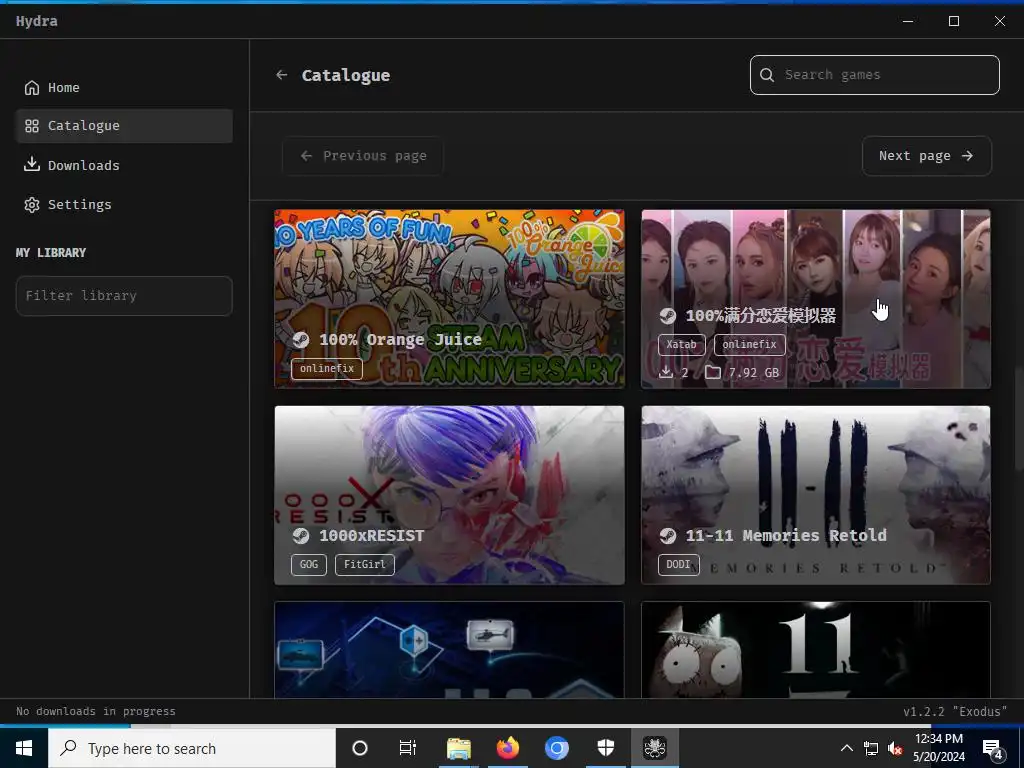The image size is (1024, 768).
Task: Click Steam icon on 1000xRESIST card
Action: [300, 536]
